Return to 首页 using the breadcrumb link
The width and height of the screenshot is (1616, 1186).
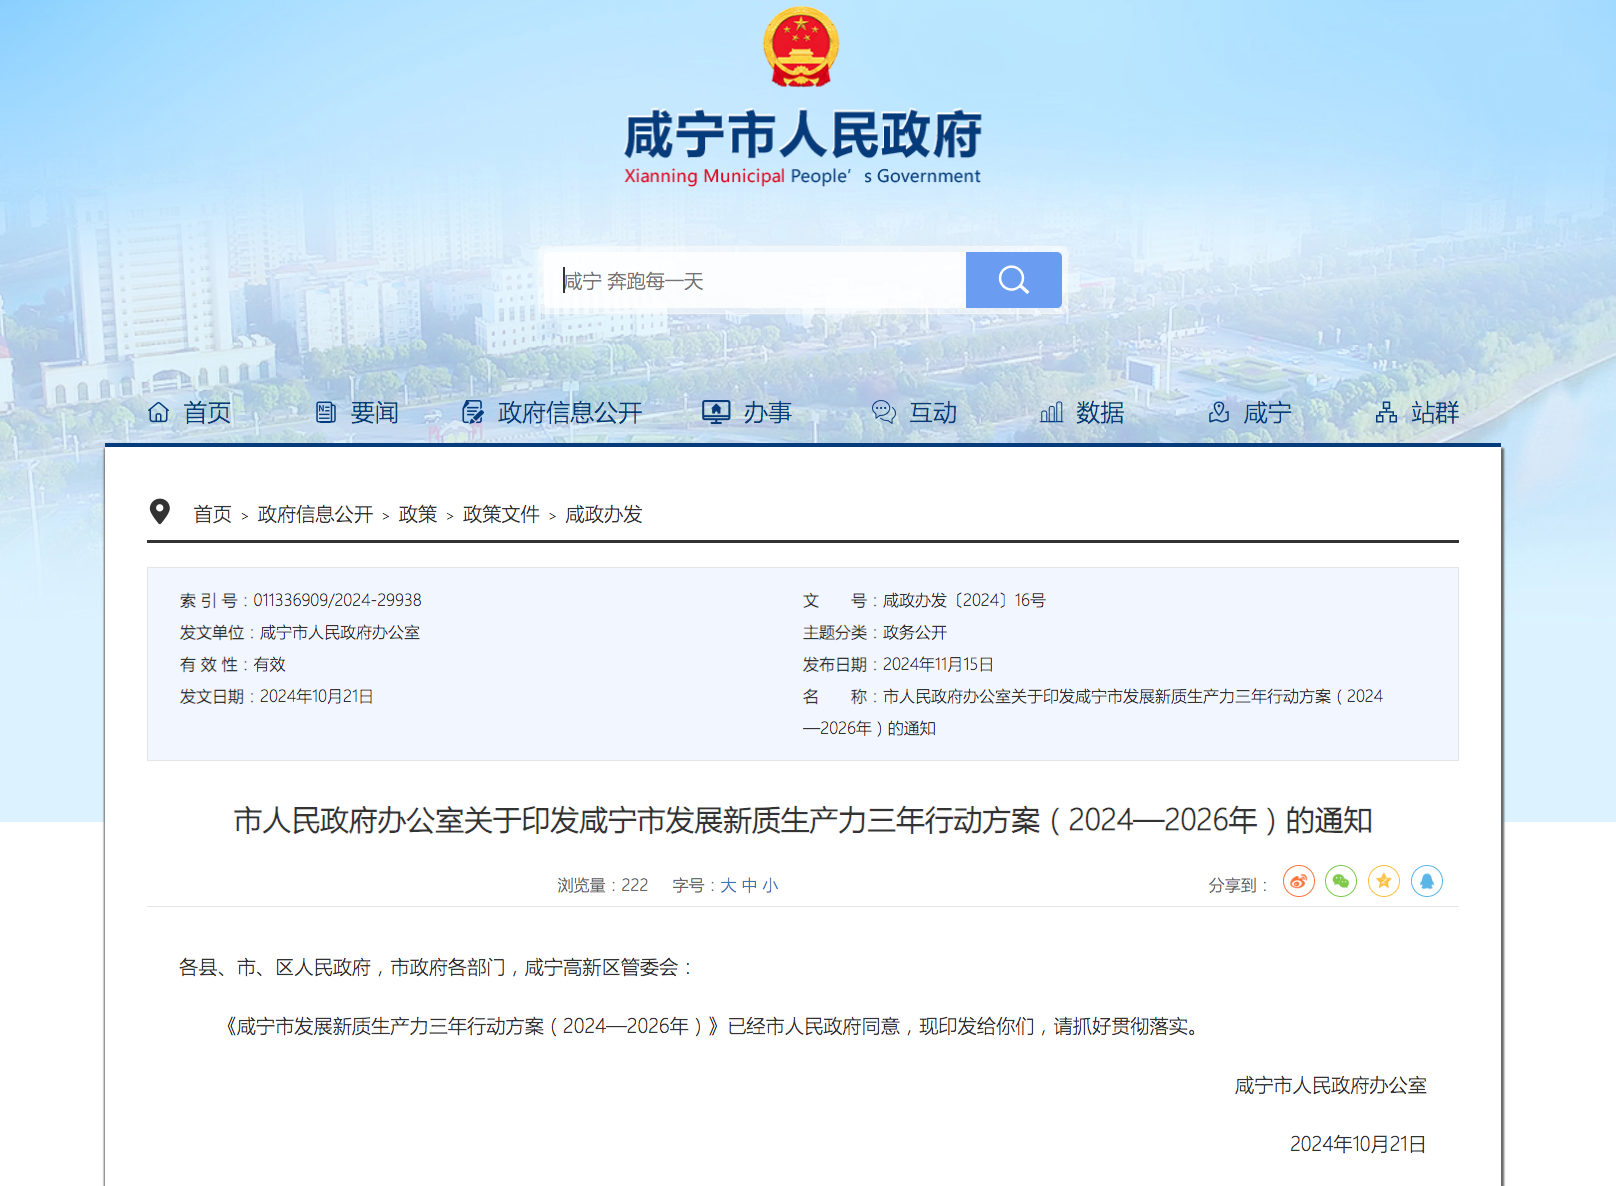[x=211, y=514]
